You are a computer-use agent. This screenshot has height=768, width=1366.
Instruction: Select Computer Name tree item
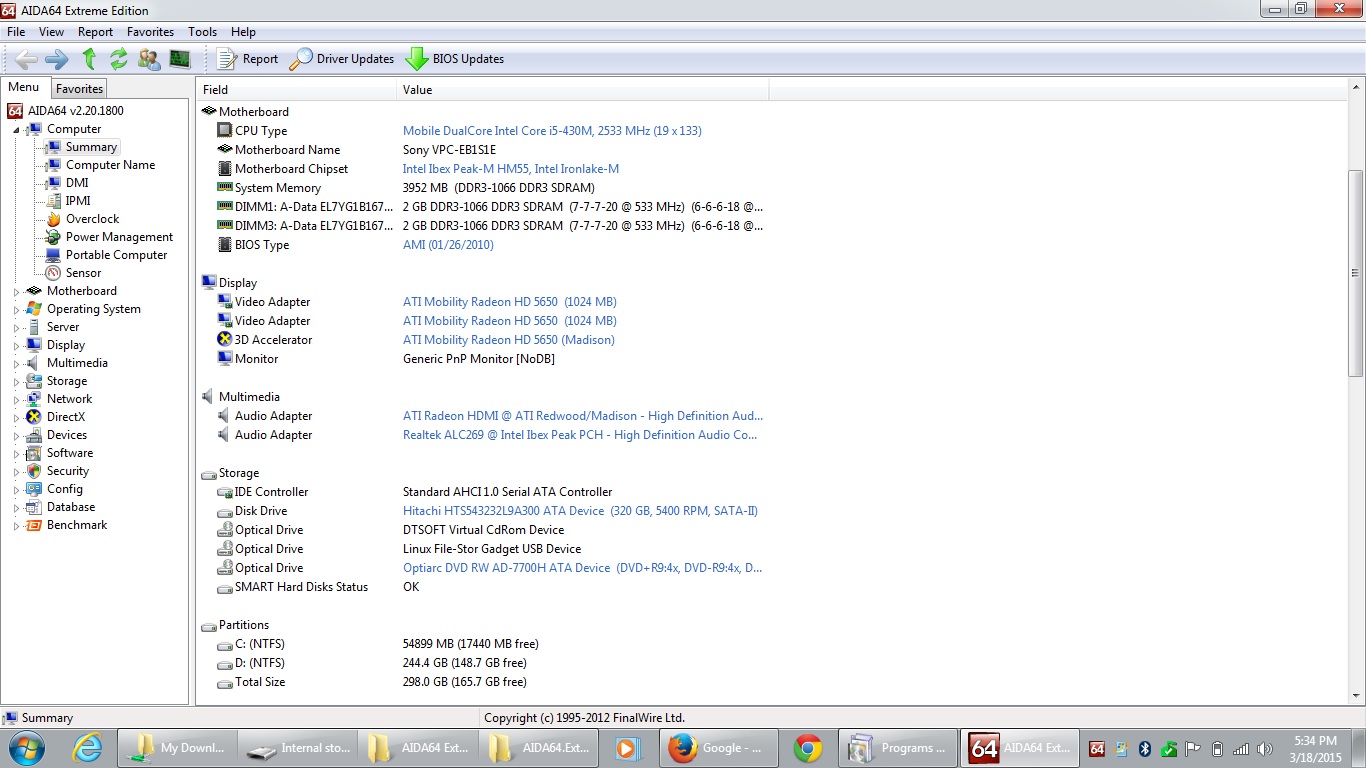(x=110, y=165)
